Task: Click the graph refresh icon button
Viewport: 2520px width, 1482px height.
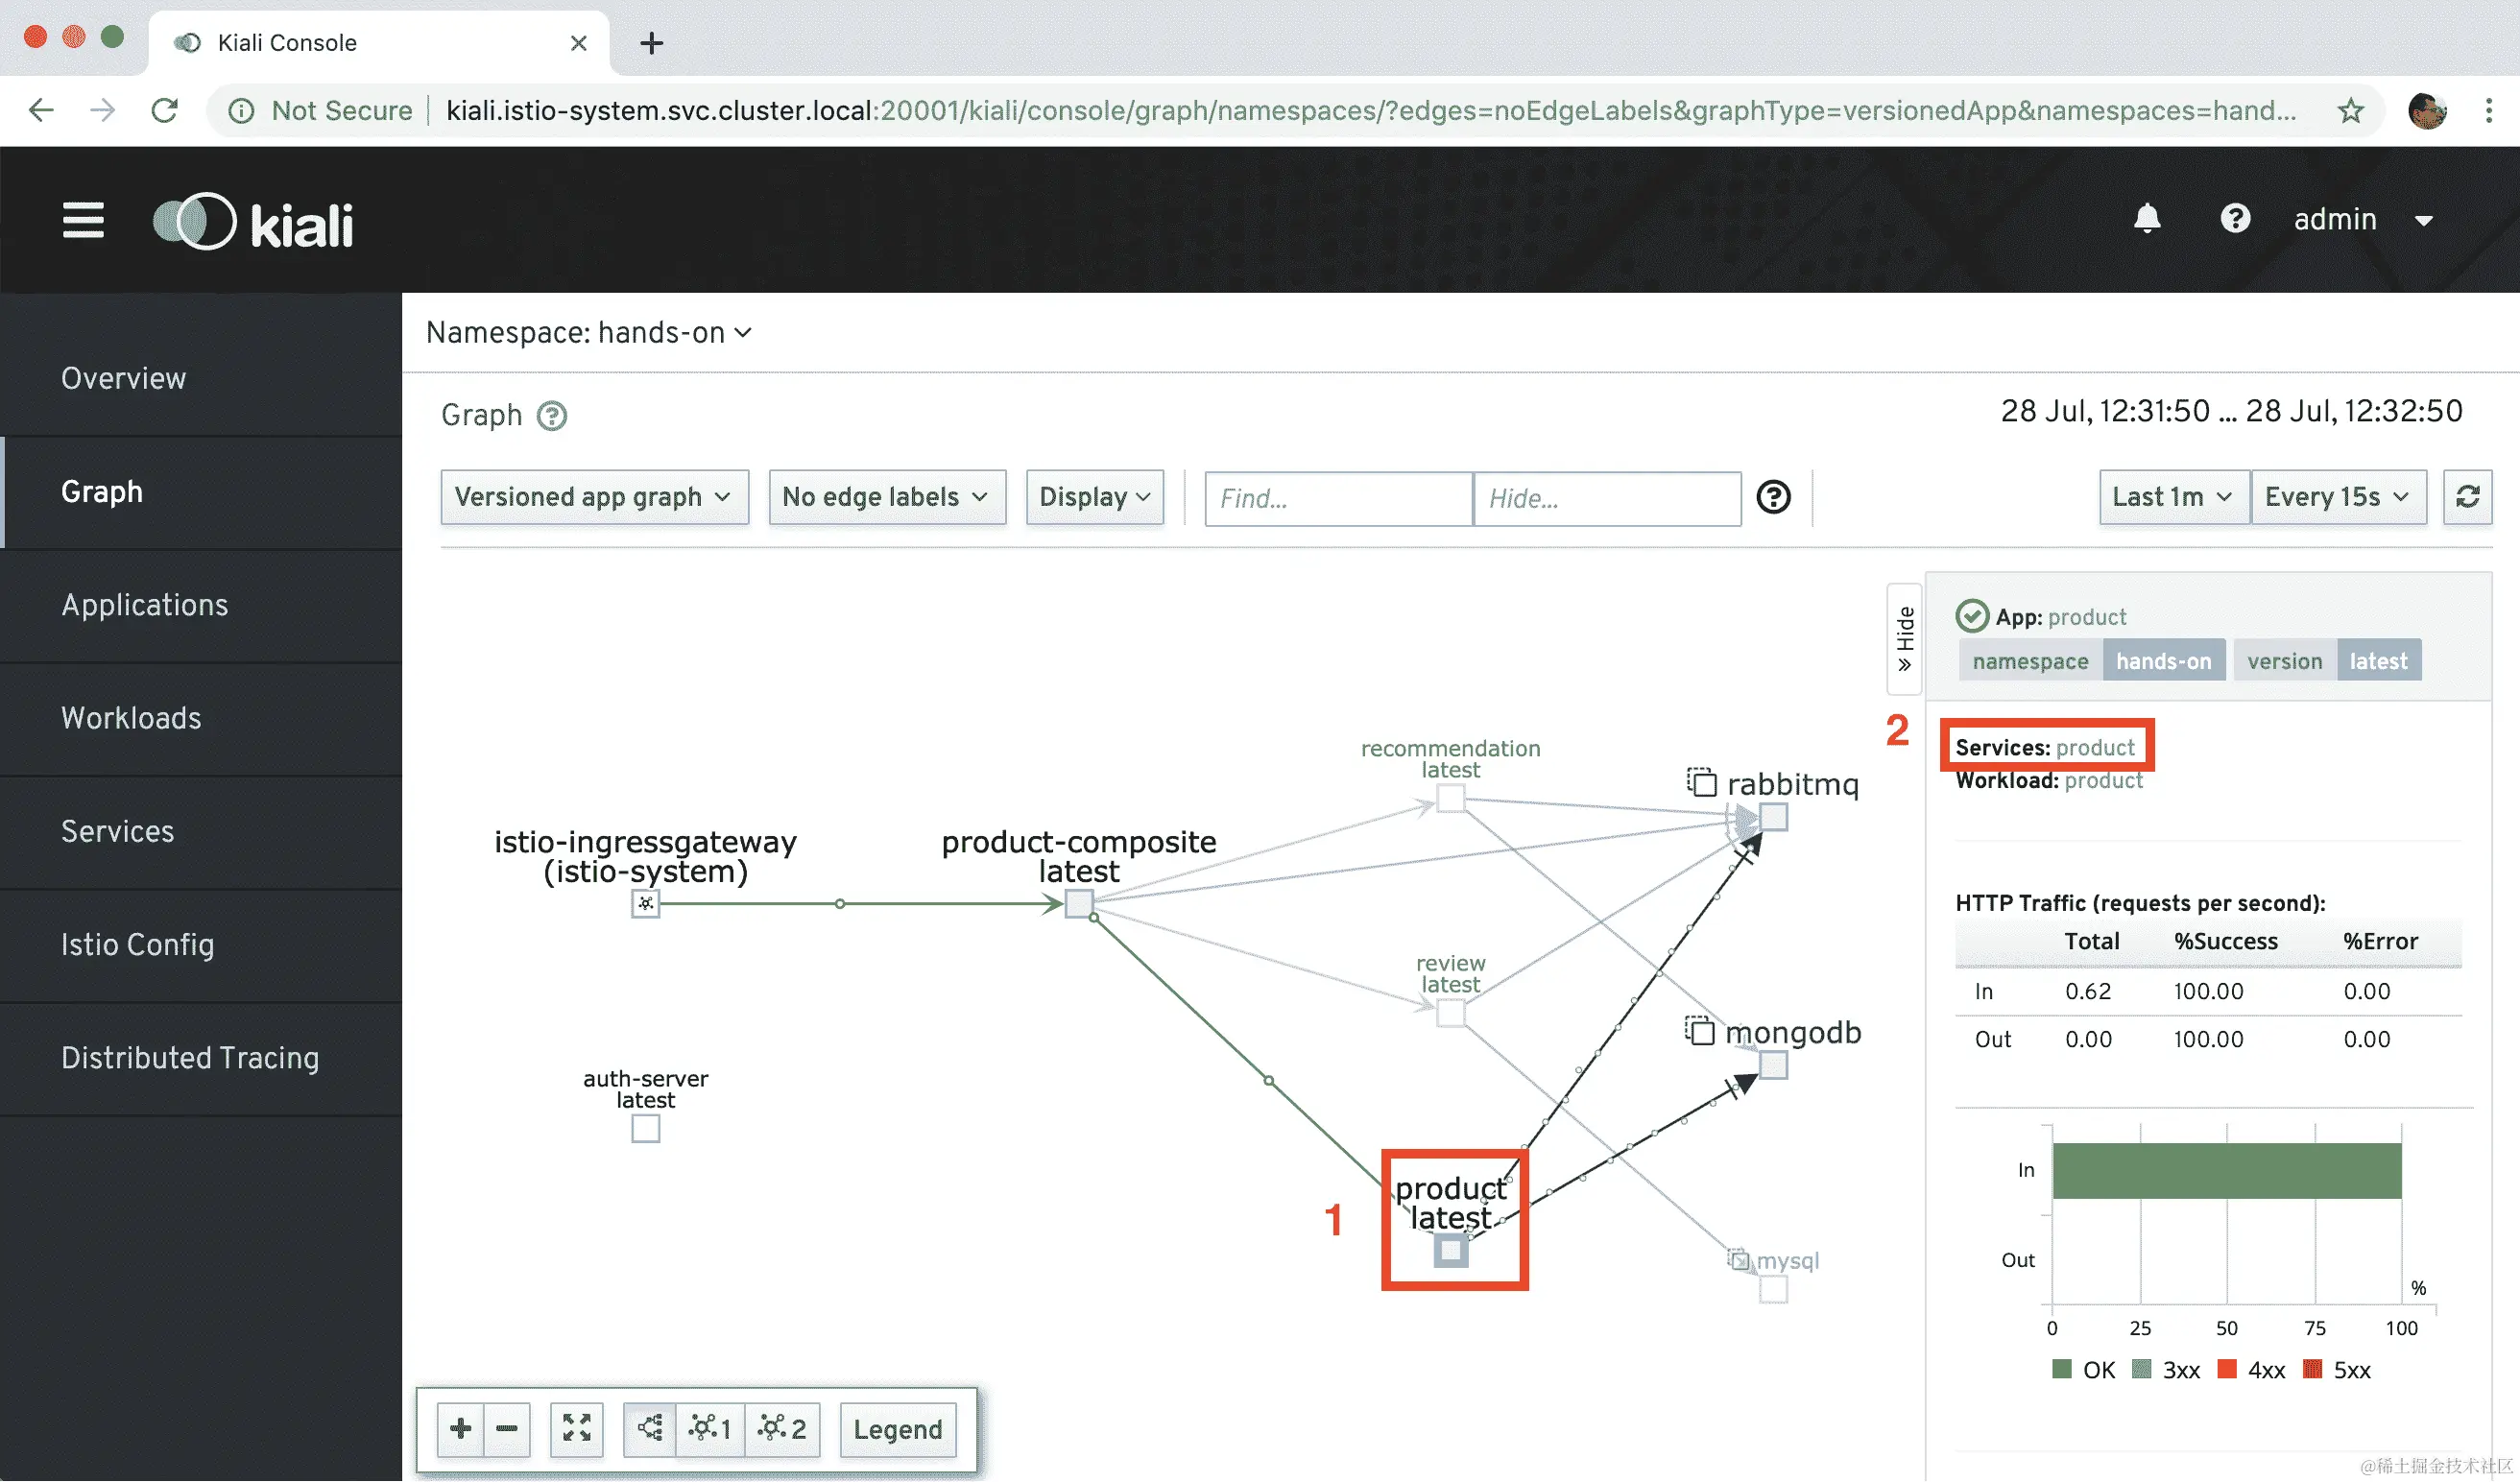Action: [x=2467, y=497]
